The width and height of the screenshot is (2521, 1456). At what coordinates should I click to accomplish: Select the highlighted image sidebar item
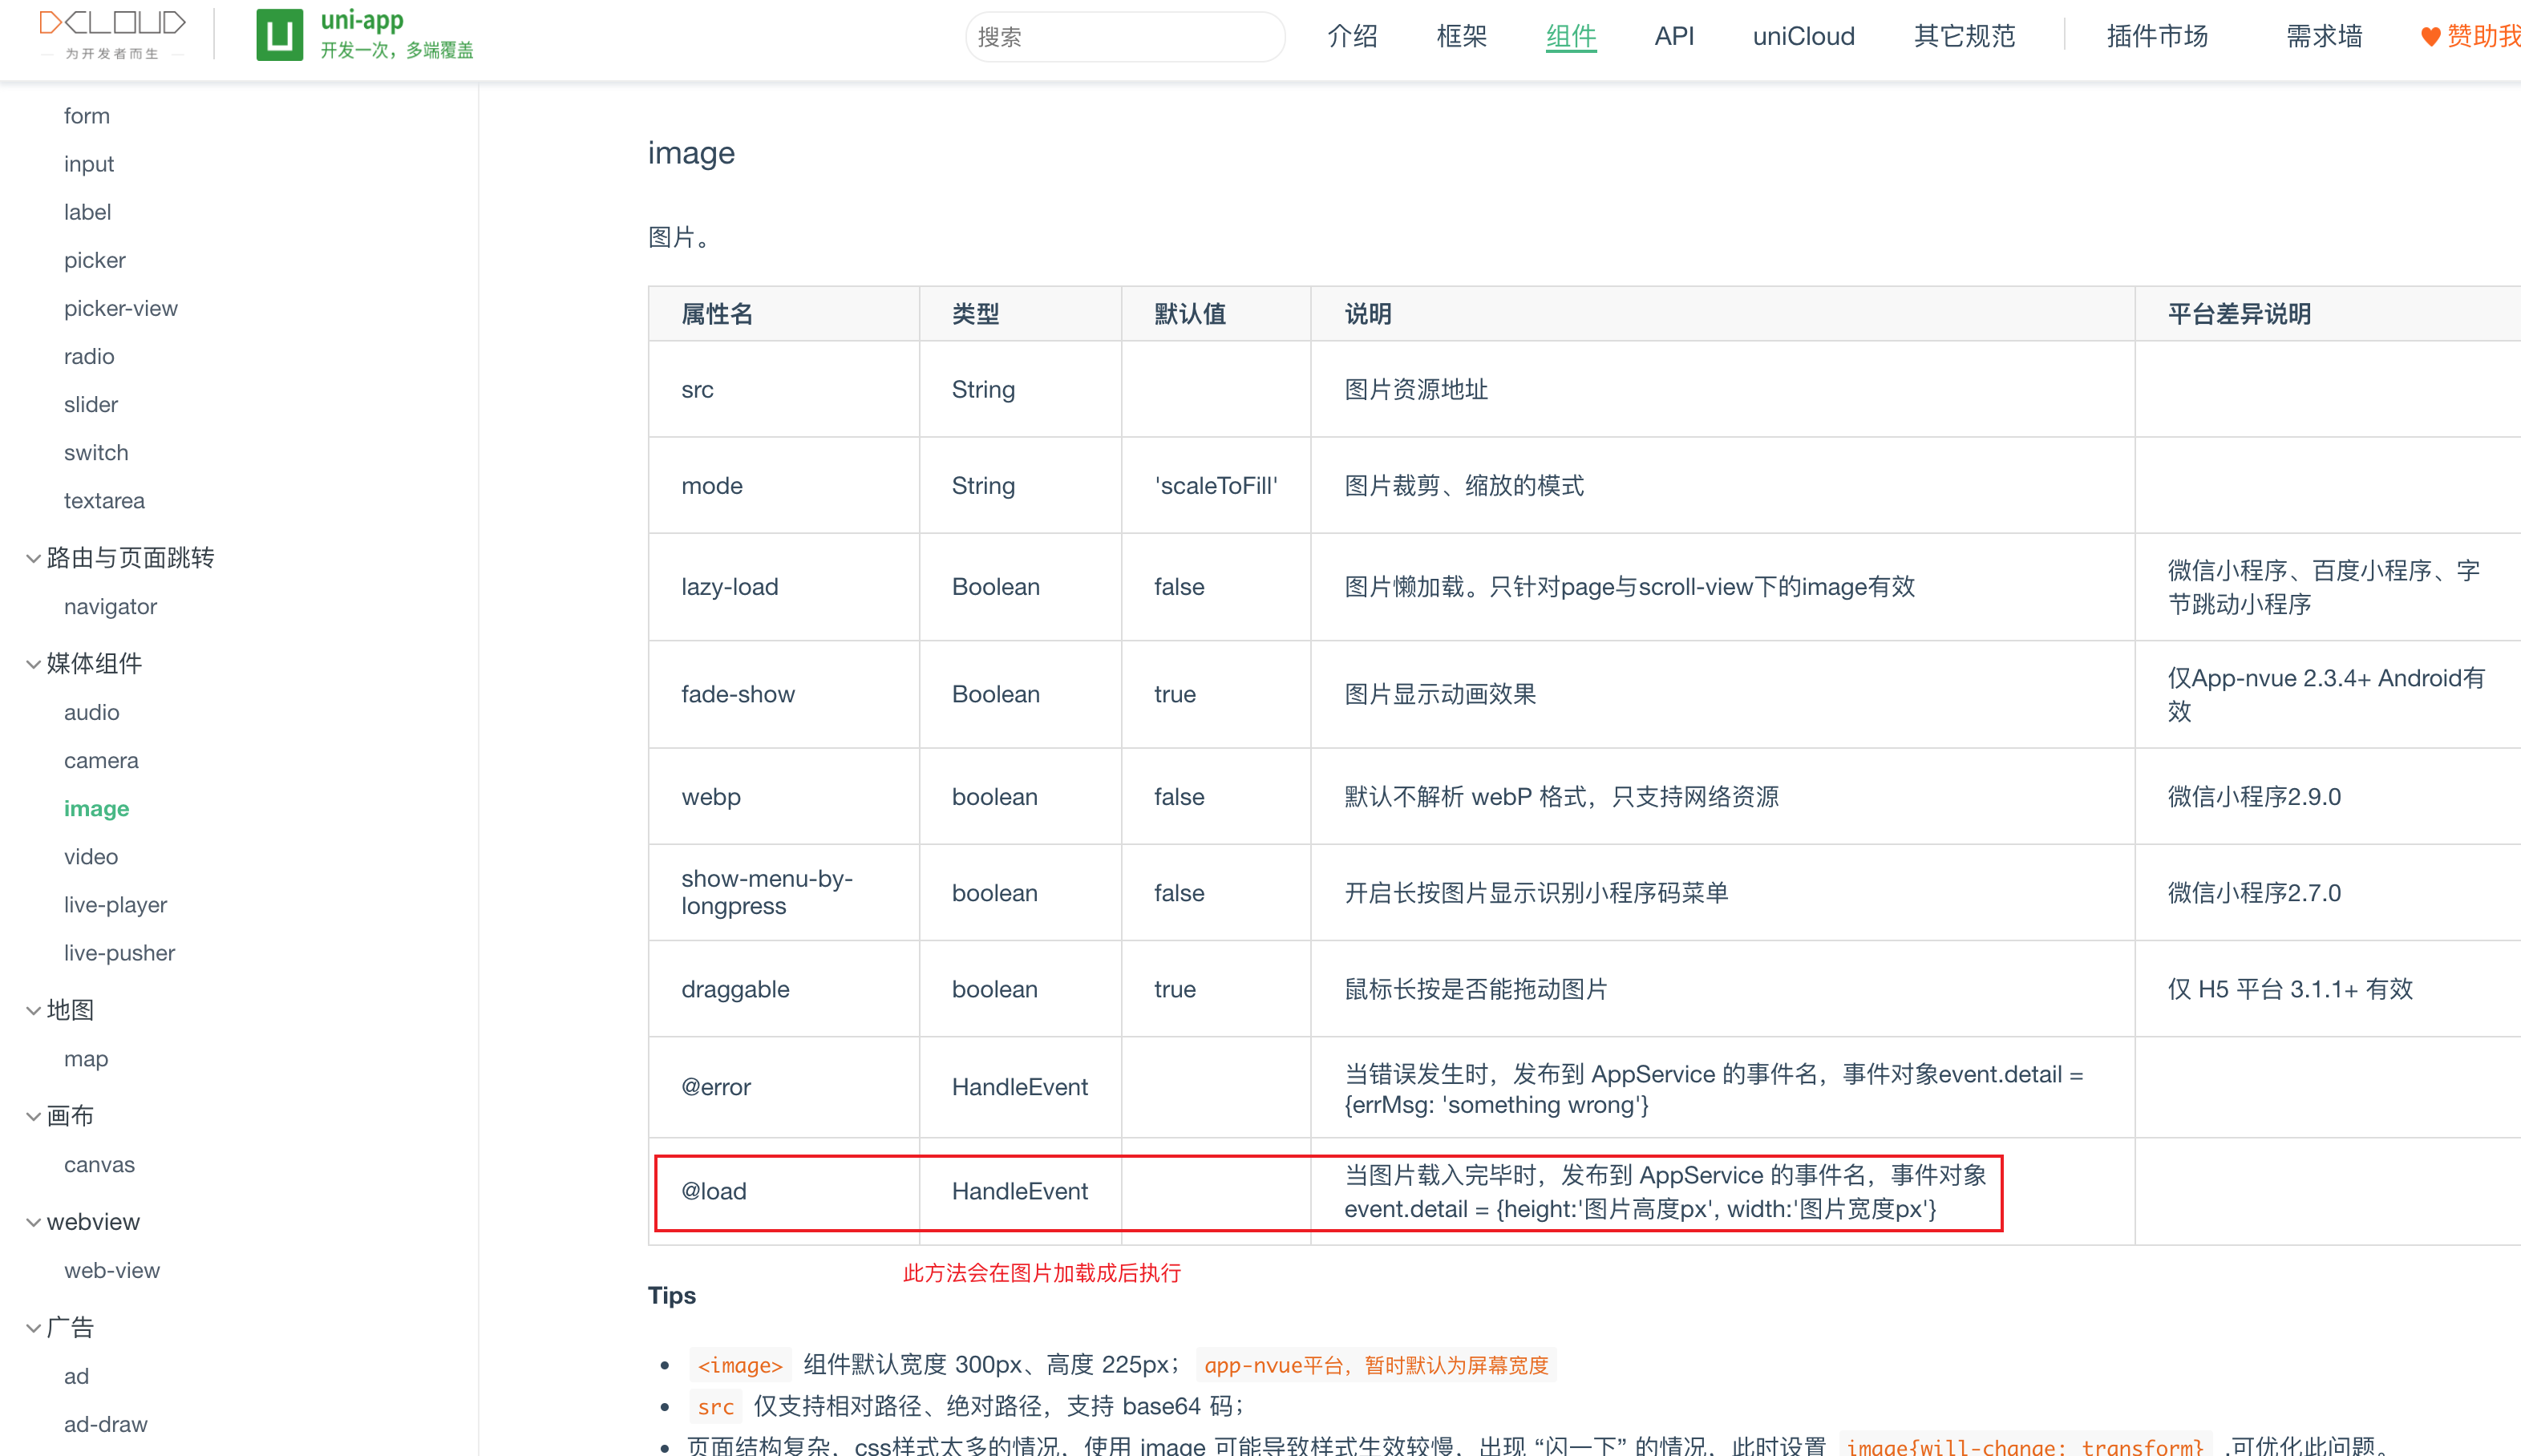coord(97,808)
